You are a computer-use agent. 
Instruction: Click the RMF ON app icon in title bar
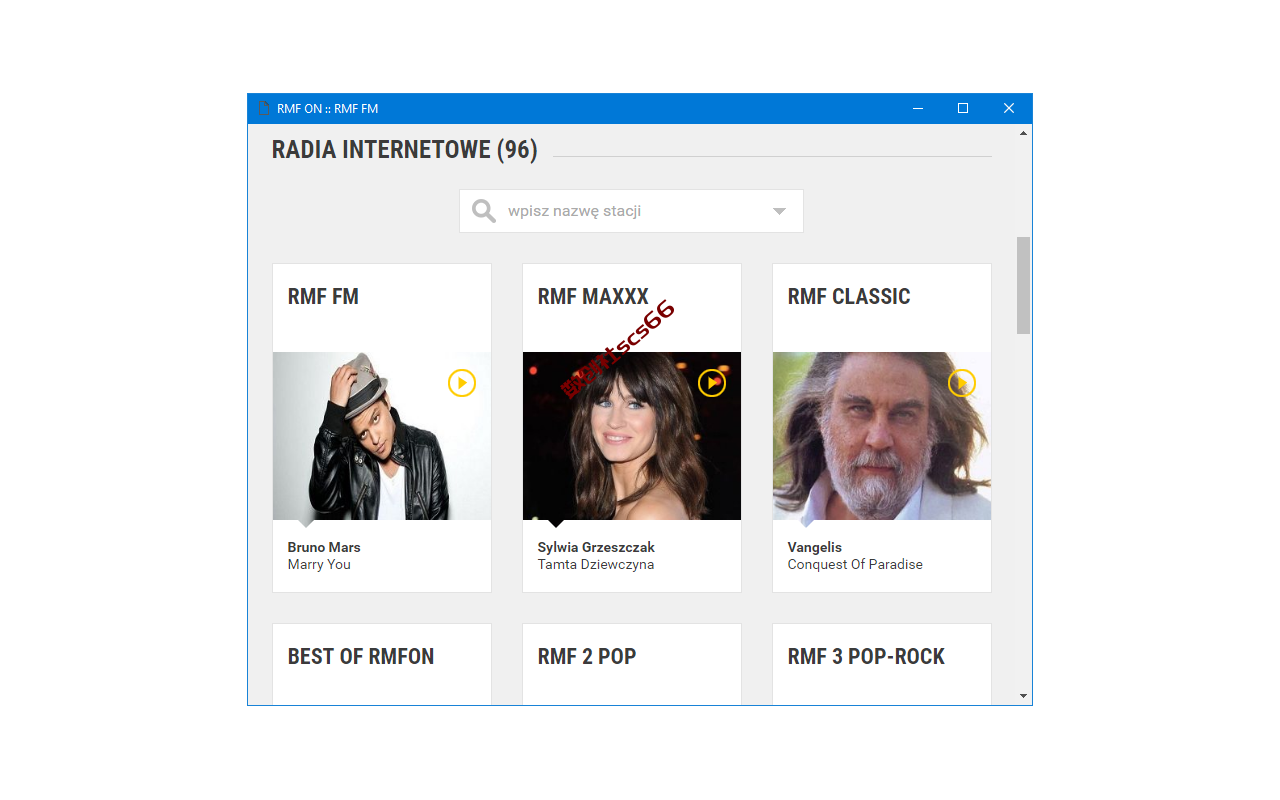(x=264, y=108)
